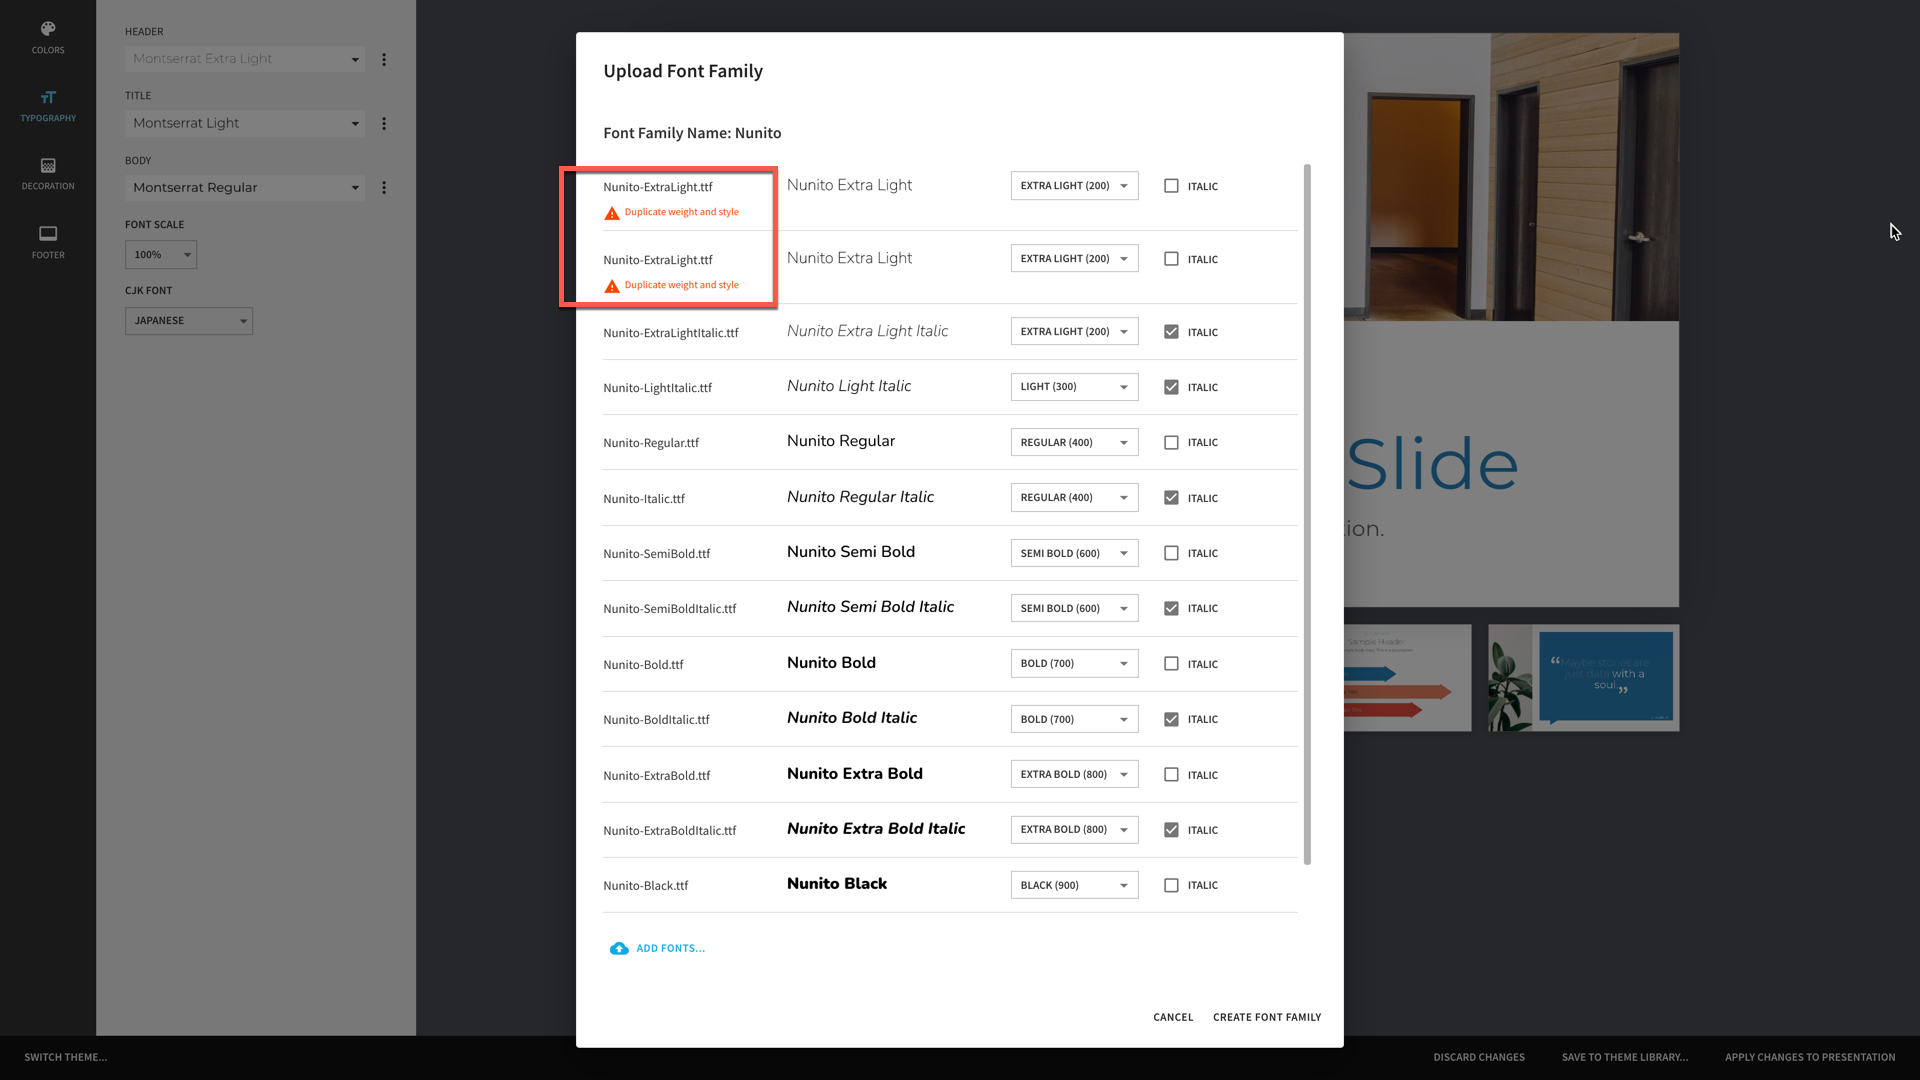Click the cloud upload Add Fonts icon

619,948
